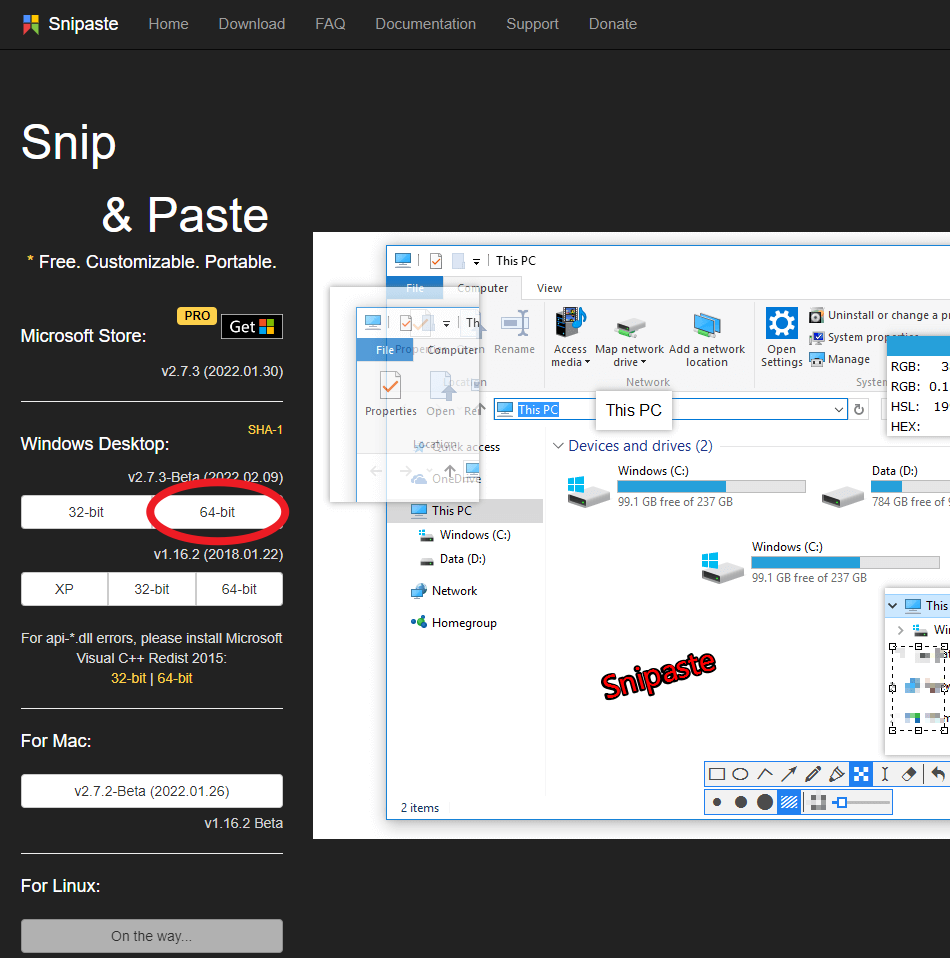Open the SHA-1 link
Viewport: 950px width, 958px height.
click(265, 430)
